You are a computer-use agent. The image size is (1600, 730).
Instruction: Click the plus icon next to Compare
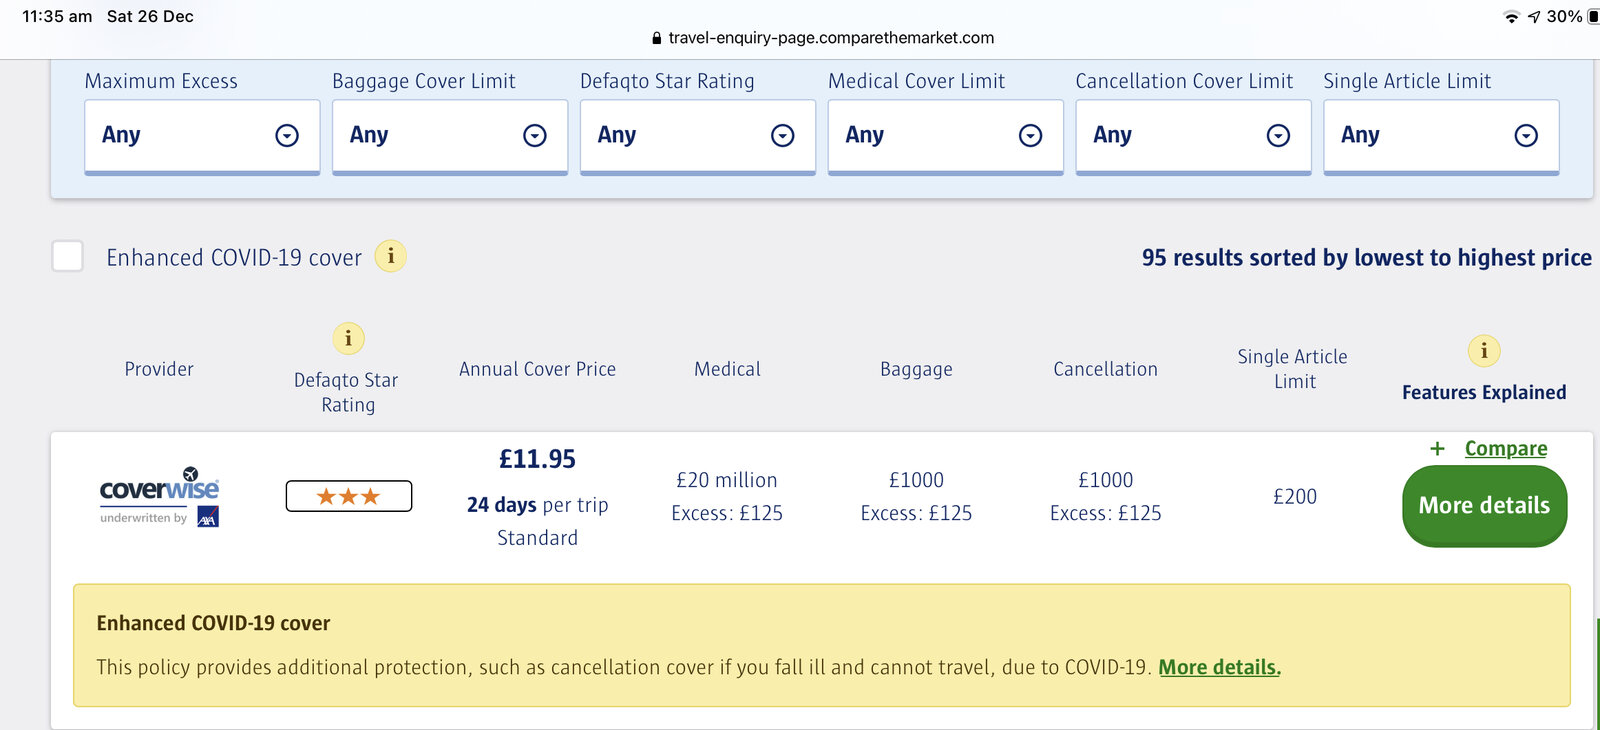(x=1437, y=449)
